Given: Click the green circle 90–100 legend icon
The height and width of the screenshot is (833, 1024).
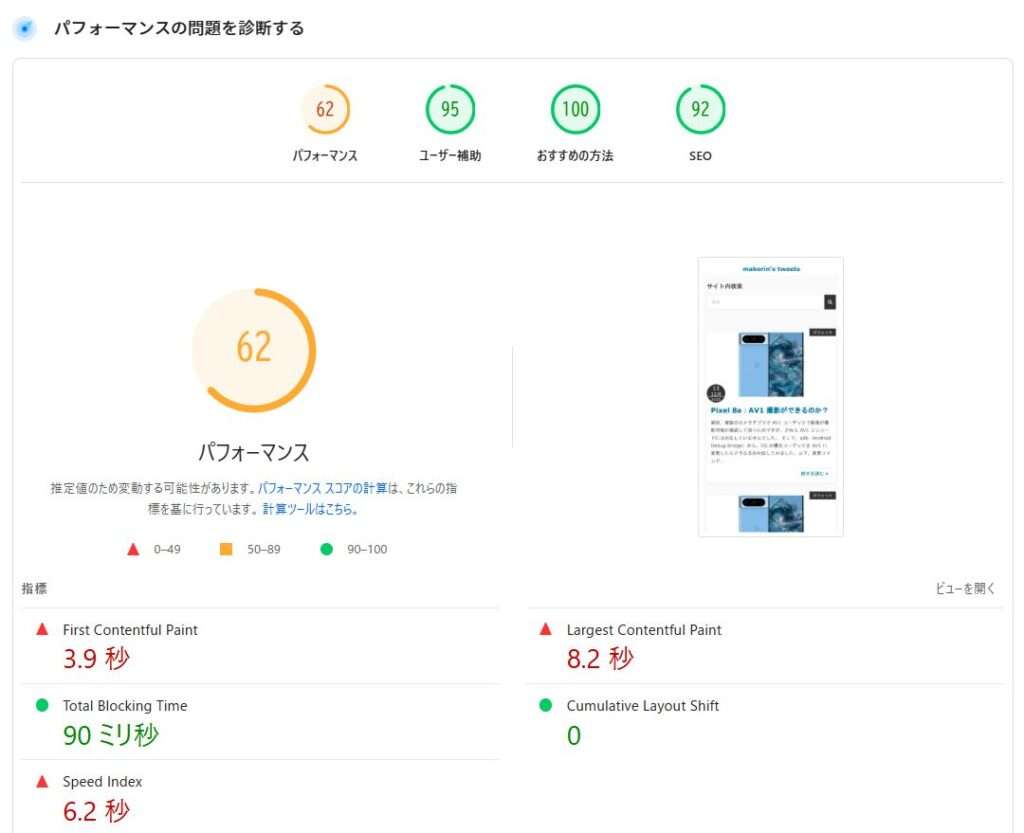Looking at the screenshot, I should pos(326,549).
